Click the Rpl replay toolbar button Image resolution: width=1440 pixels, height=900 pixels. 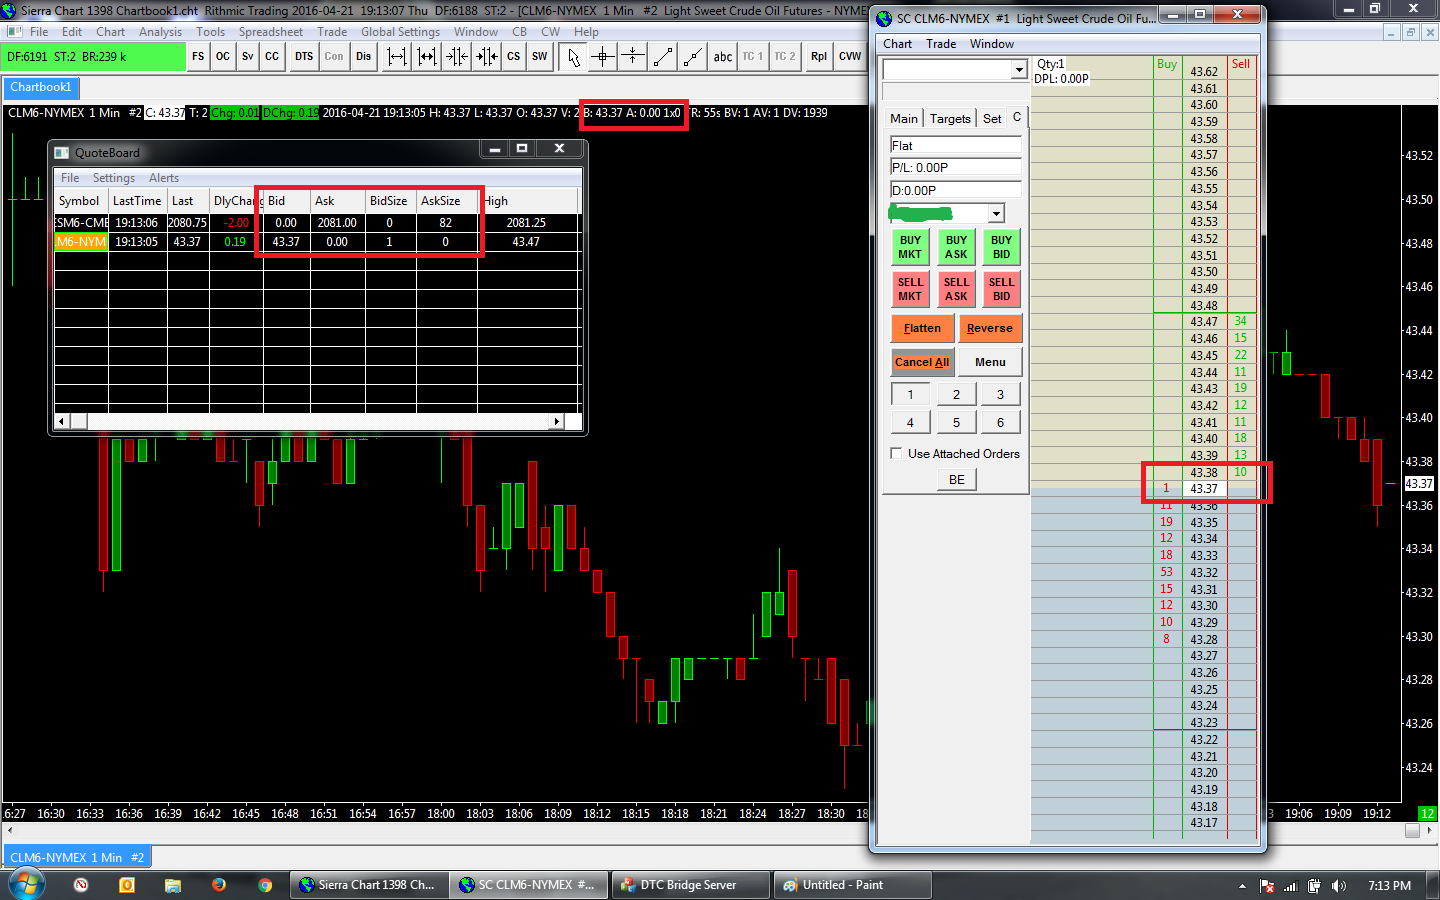point(819,57)
